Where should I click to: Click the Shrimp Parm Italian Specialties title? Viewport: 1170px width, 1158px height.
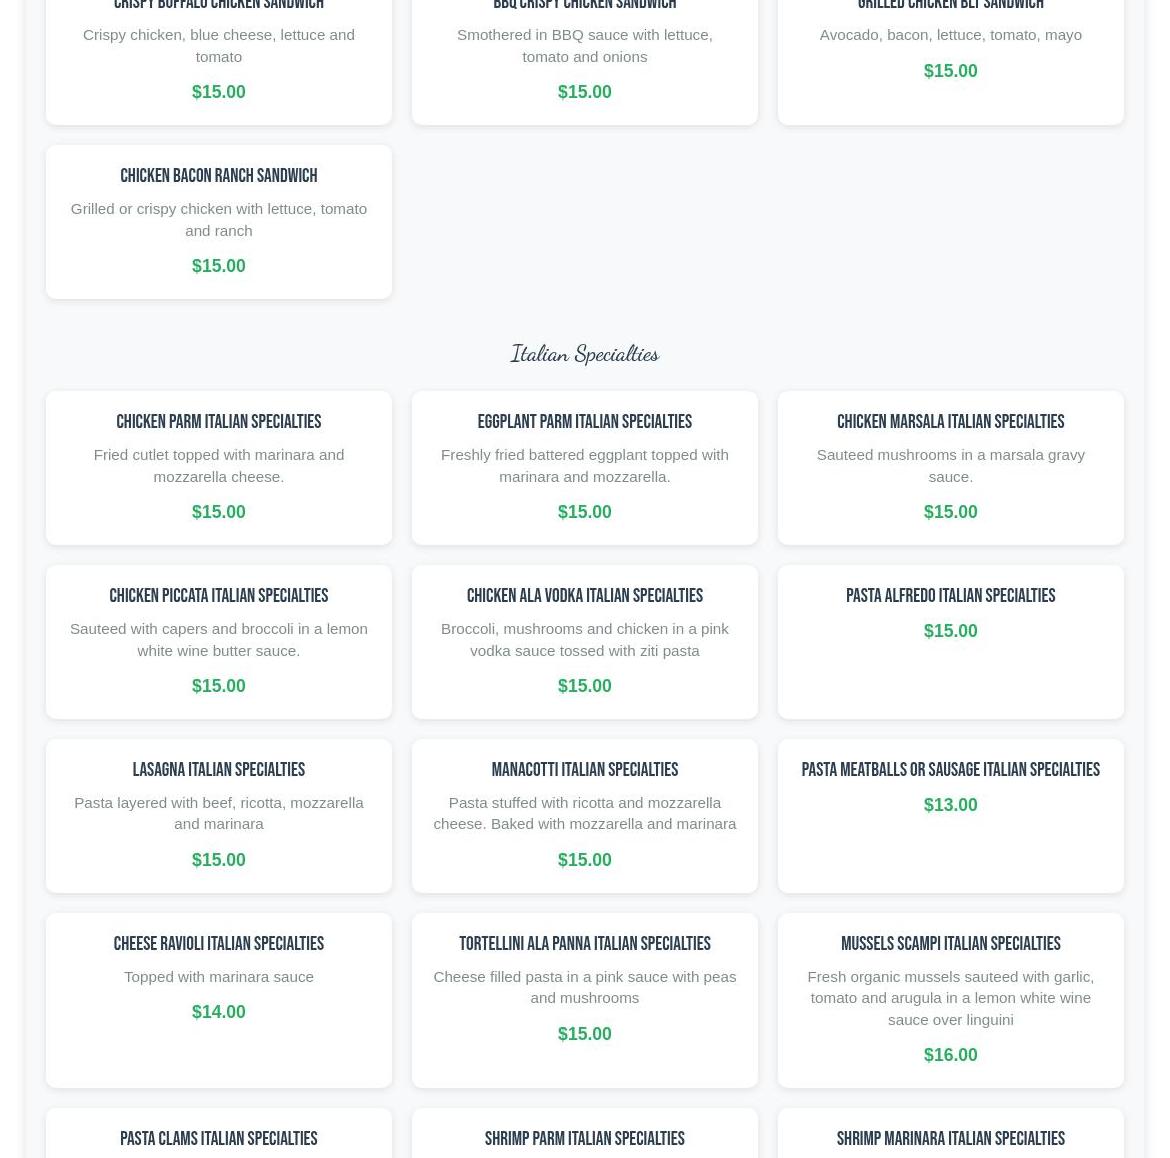point(584,1139)
